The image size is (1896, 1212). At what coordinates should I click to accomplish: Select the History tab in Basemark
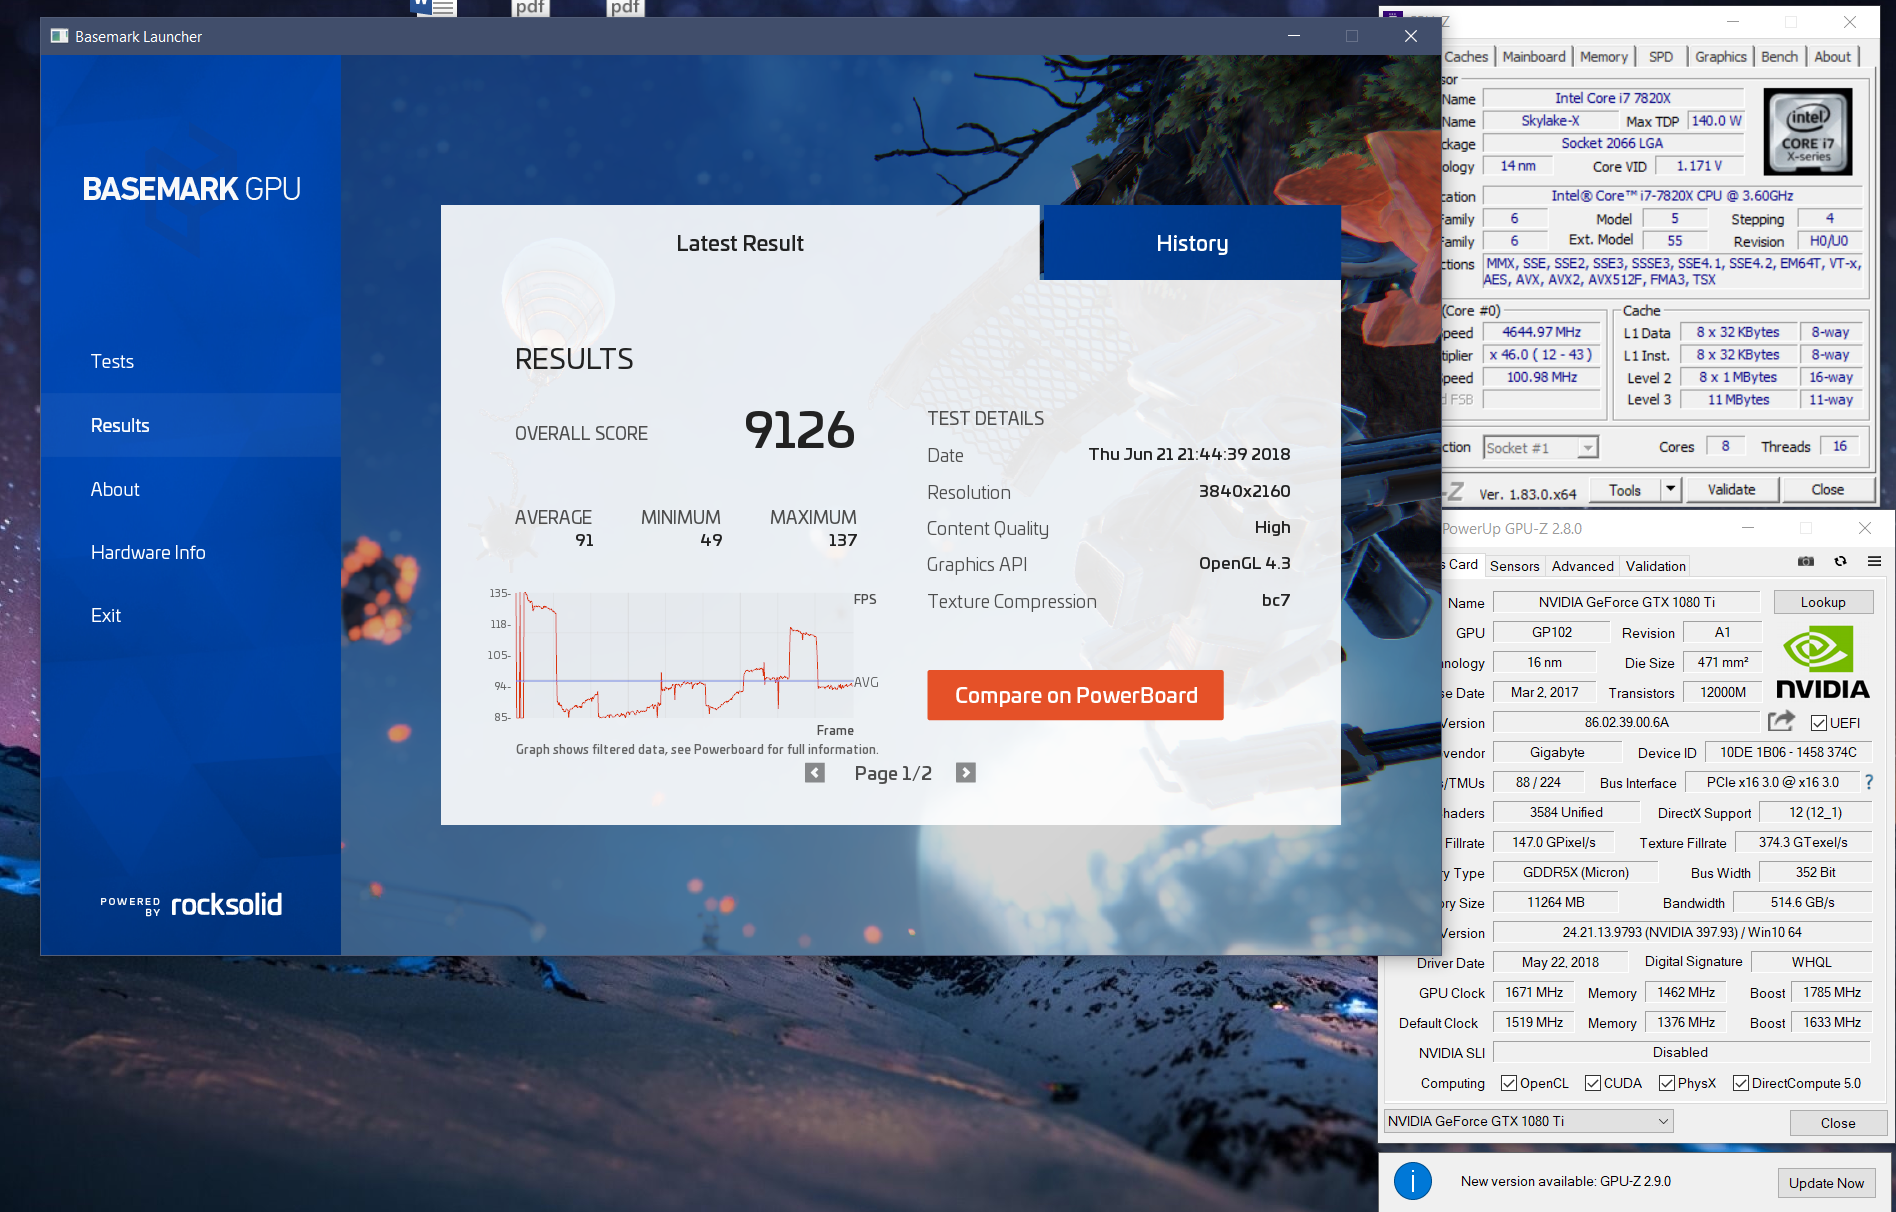pyautogui.click(x=1192, y=243)
